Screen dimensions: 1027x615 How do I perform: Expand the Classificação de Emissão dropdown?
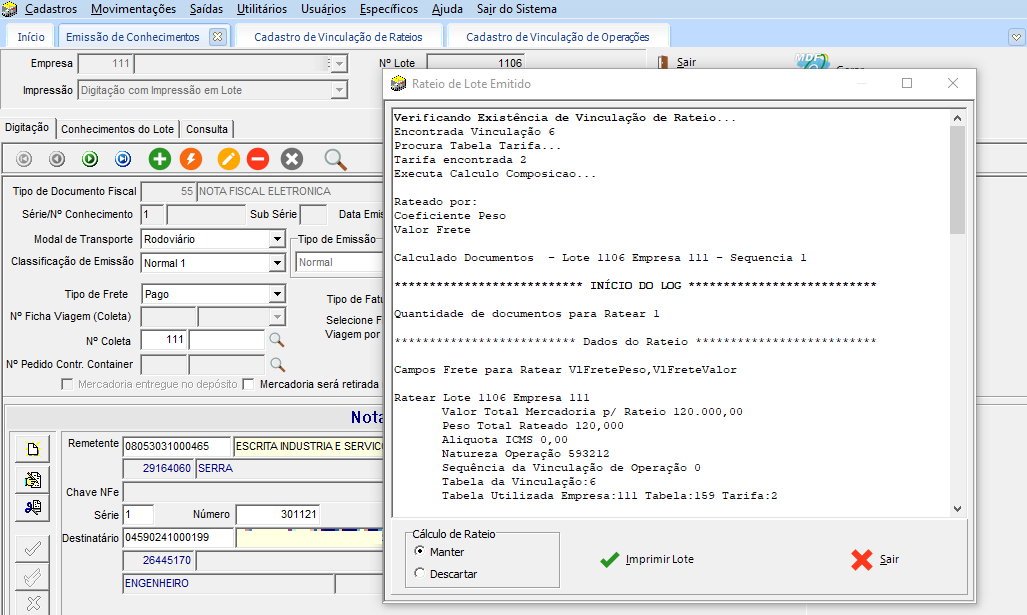[277, 263]
